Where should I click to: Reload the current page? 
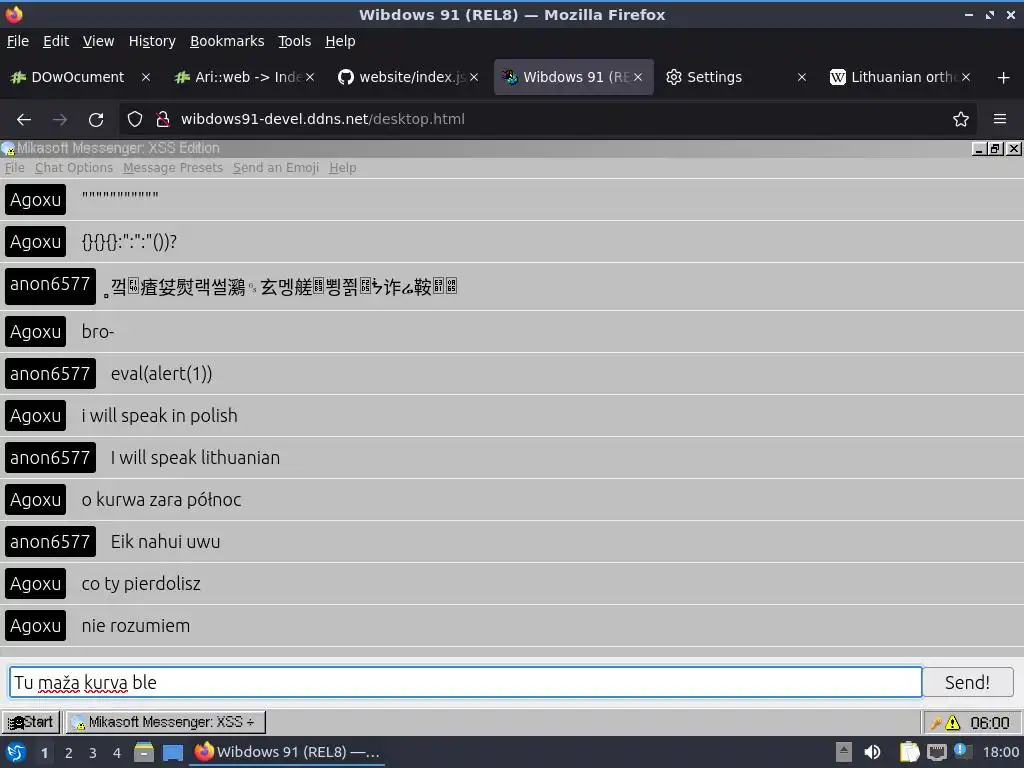pyautogui.click(x=96, y=120)
